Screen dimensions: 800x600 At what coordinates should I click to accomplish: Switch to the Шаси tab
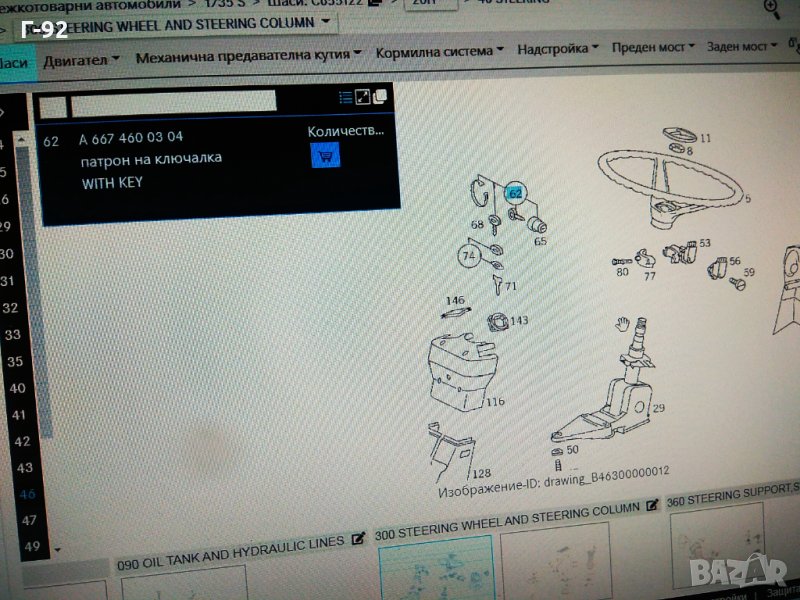(14, 62)
